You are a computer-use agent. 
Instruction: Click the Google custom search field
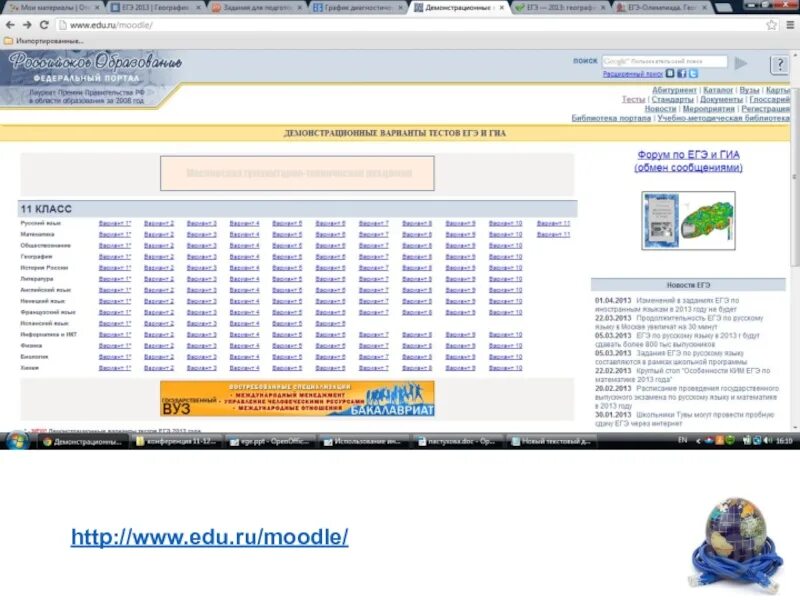pos(664,61)
